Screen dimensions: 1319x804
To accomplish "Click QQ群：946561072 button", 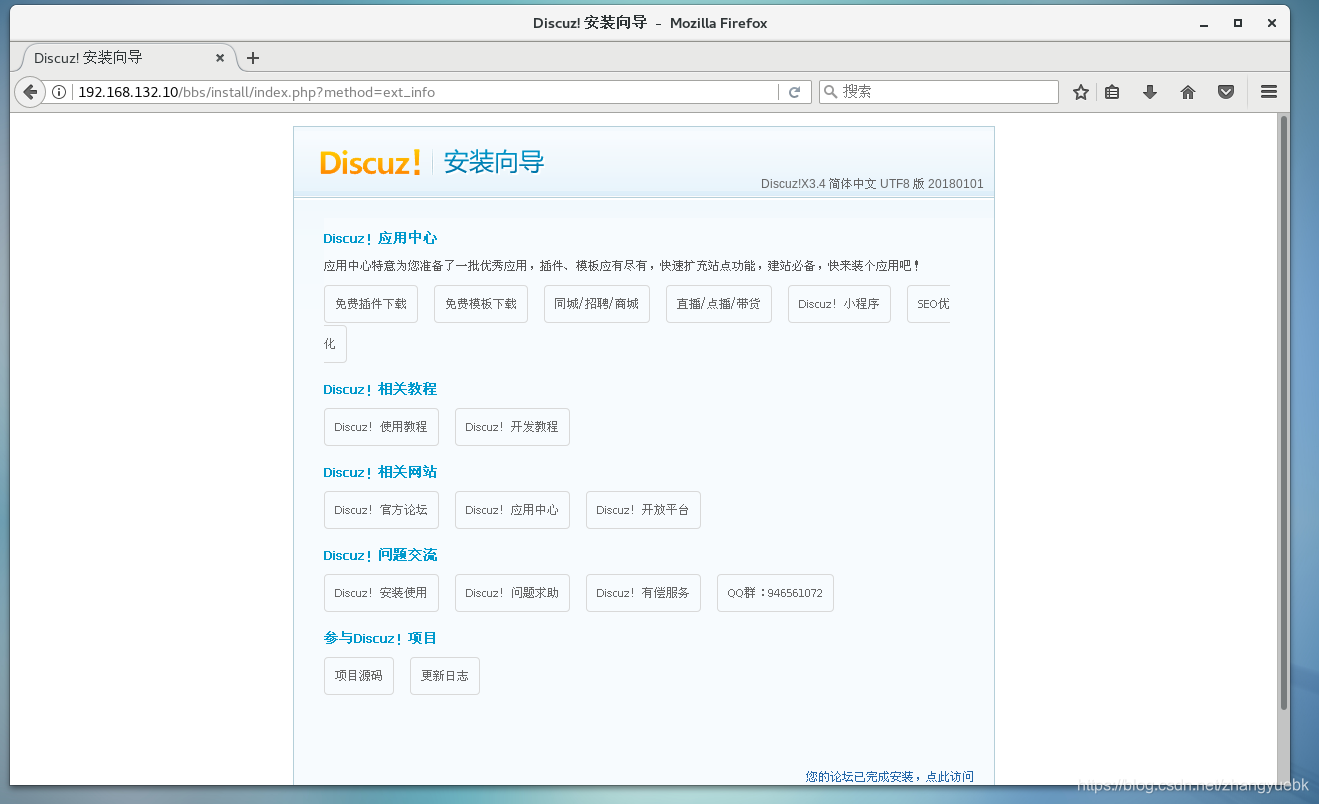I will tap(775, 593).
